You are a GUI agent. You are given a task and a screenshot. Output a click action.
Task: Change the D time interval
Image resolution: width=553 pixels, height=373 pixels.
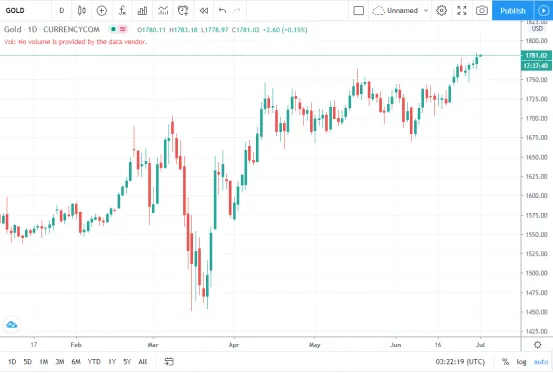[x=62, y=11]
